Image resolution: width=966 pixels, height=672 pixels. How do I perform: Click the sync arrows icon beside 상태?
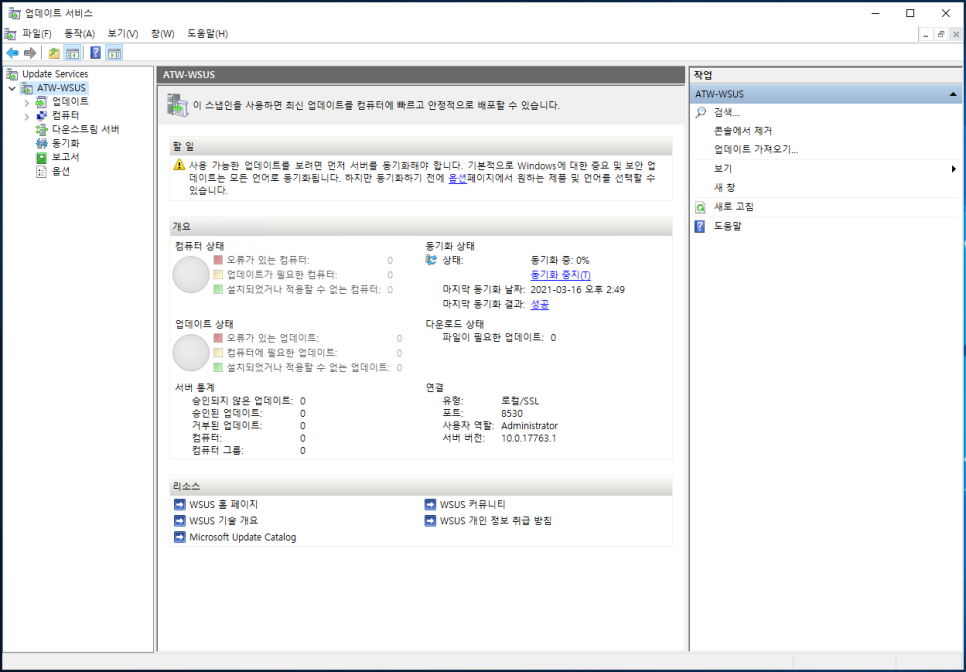tap(431, 261)
